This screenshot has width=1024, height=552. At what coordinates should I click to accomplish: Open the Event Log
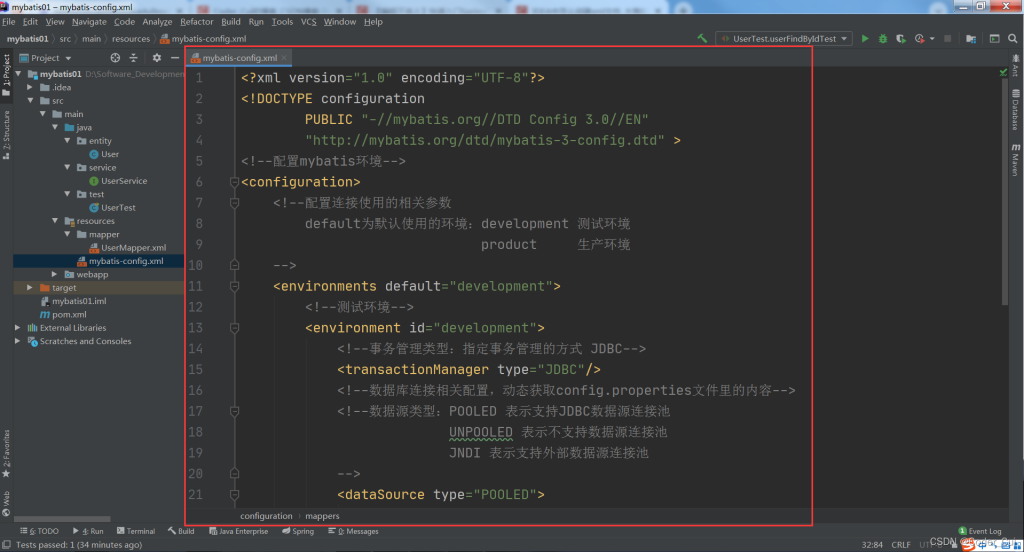pyautogui.click(x=980, y=531)
